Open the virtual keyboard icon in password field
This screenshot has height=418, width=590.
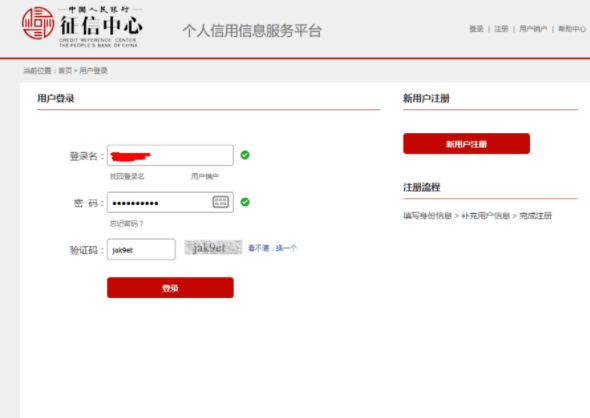(x=220, y=202)
